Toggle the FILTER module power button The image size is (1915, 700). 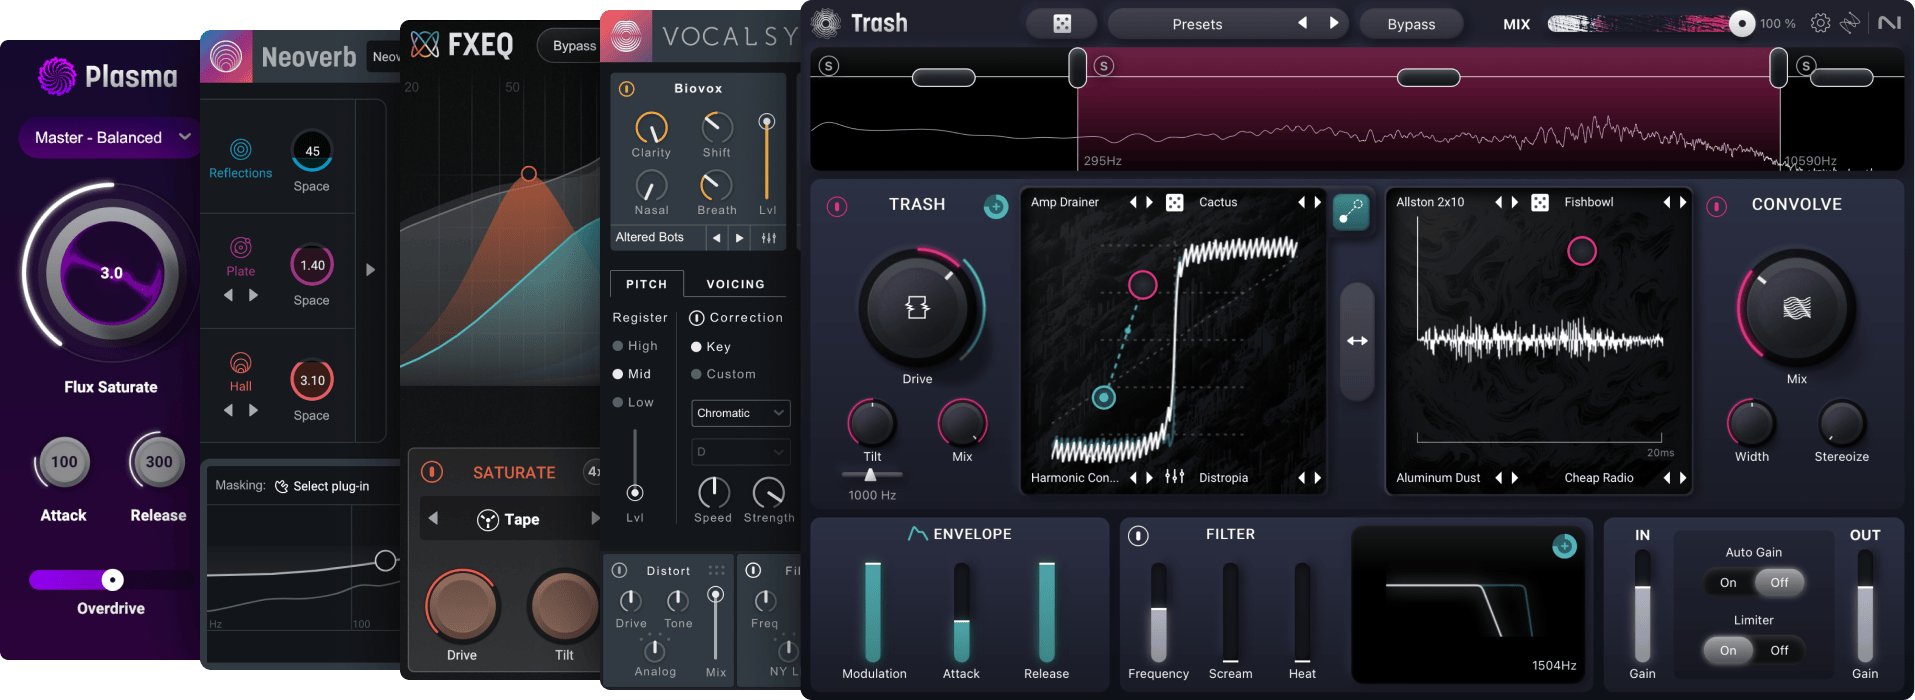[x=1138, y=536]
